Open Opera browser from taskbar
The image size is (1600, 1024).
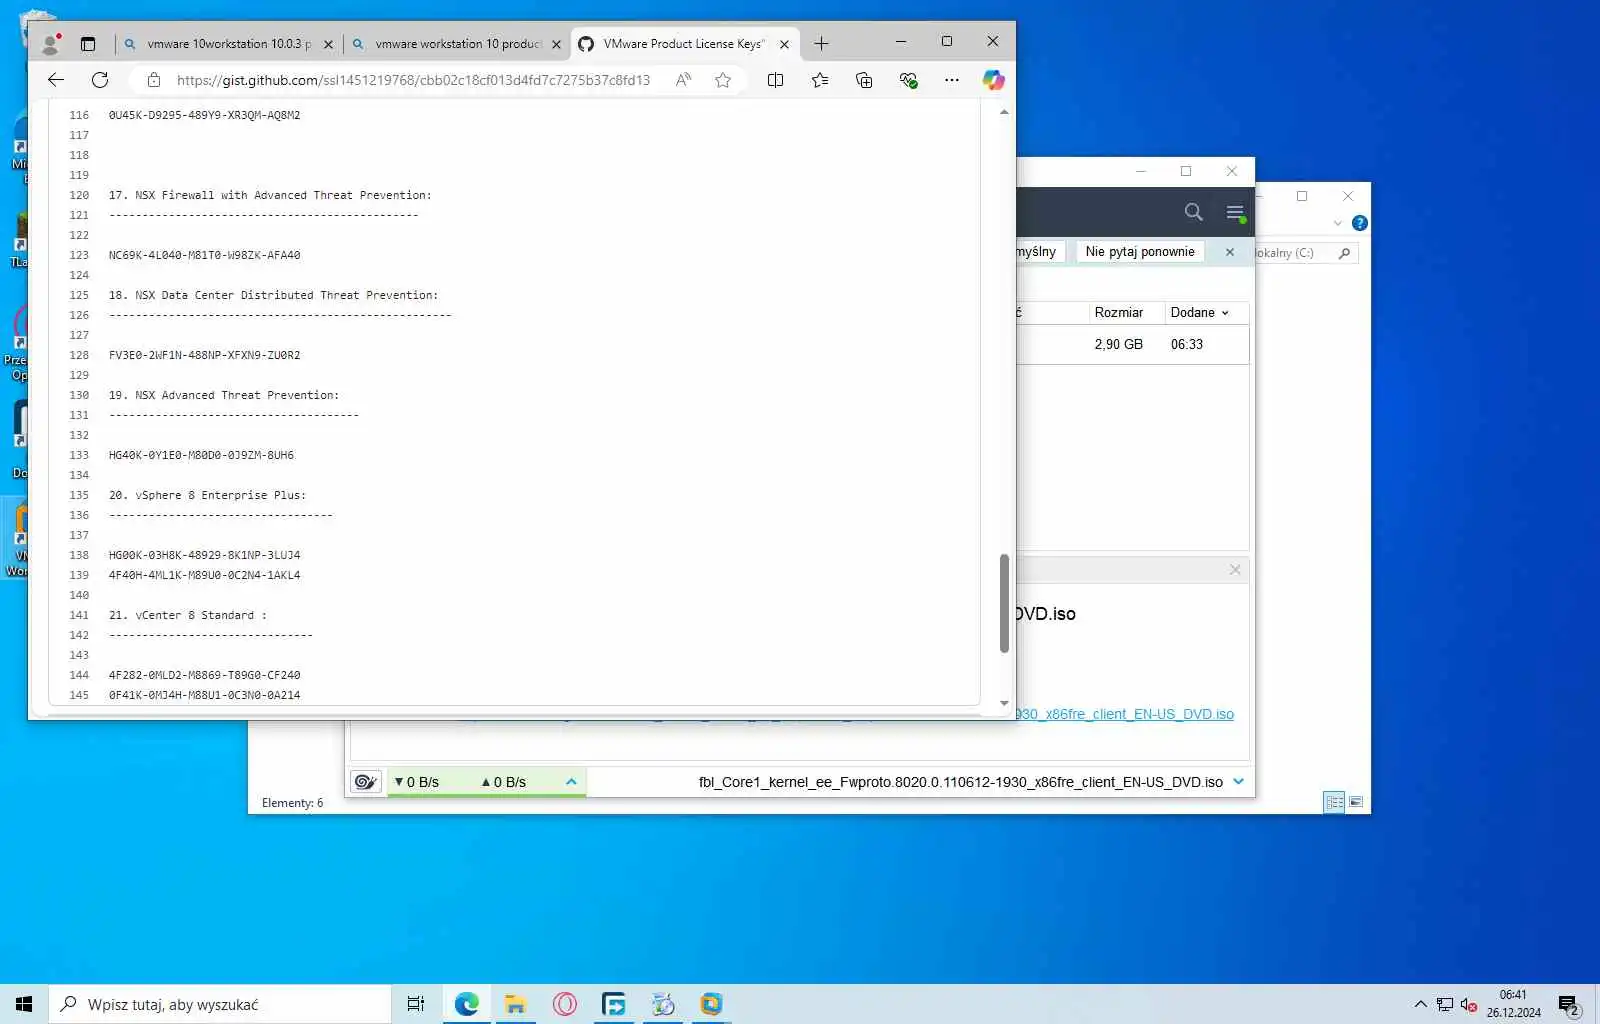click(x=565, y=1004)
